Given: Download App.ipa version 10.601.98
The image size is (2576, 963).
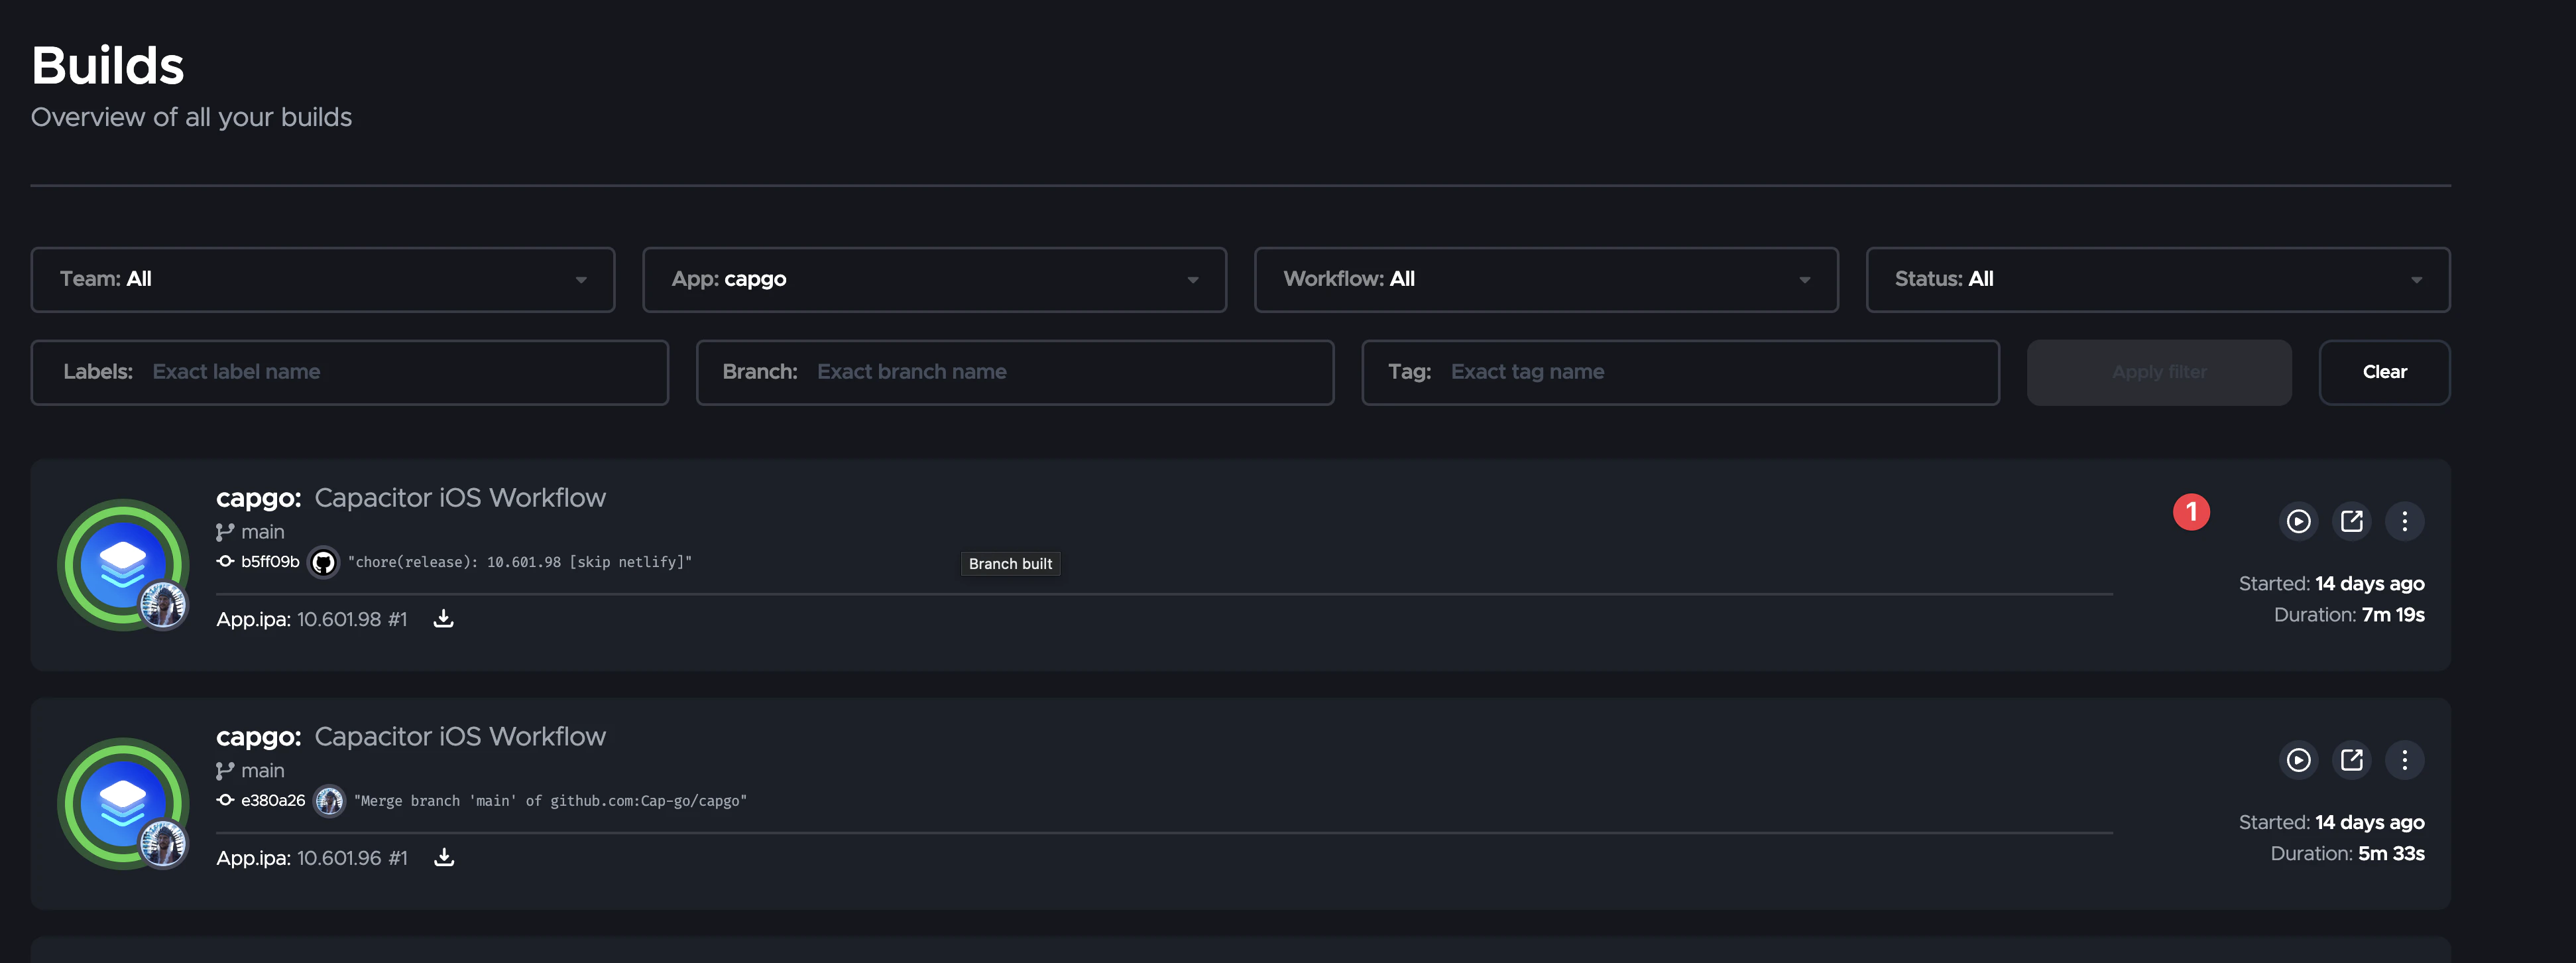Looking at the screenshot, I should (x=443, y=619).
